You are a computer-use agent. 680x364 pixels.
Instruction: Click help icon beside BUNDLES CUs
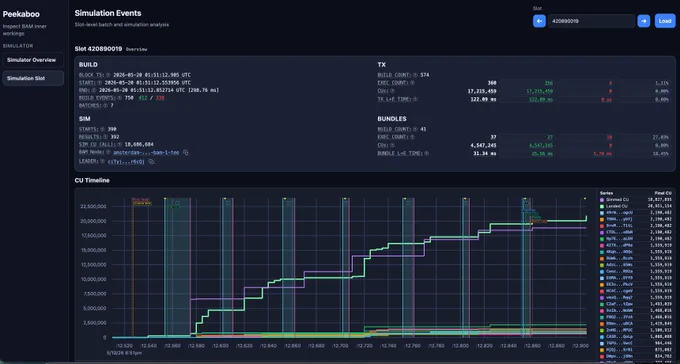coord(392,145)
